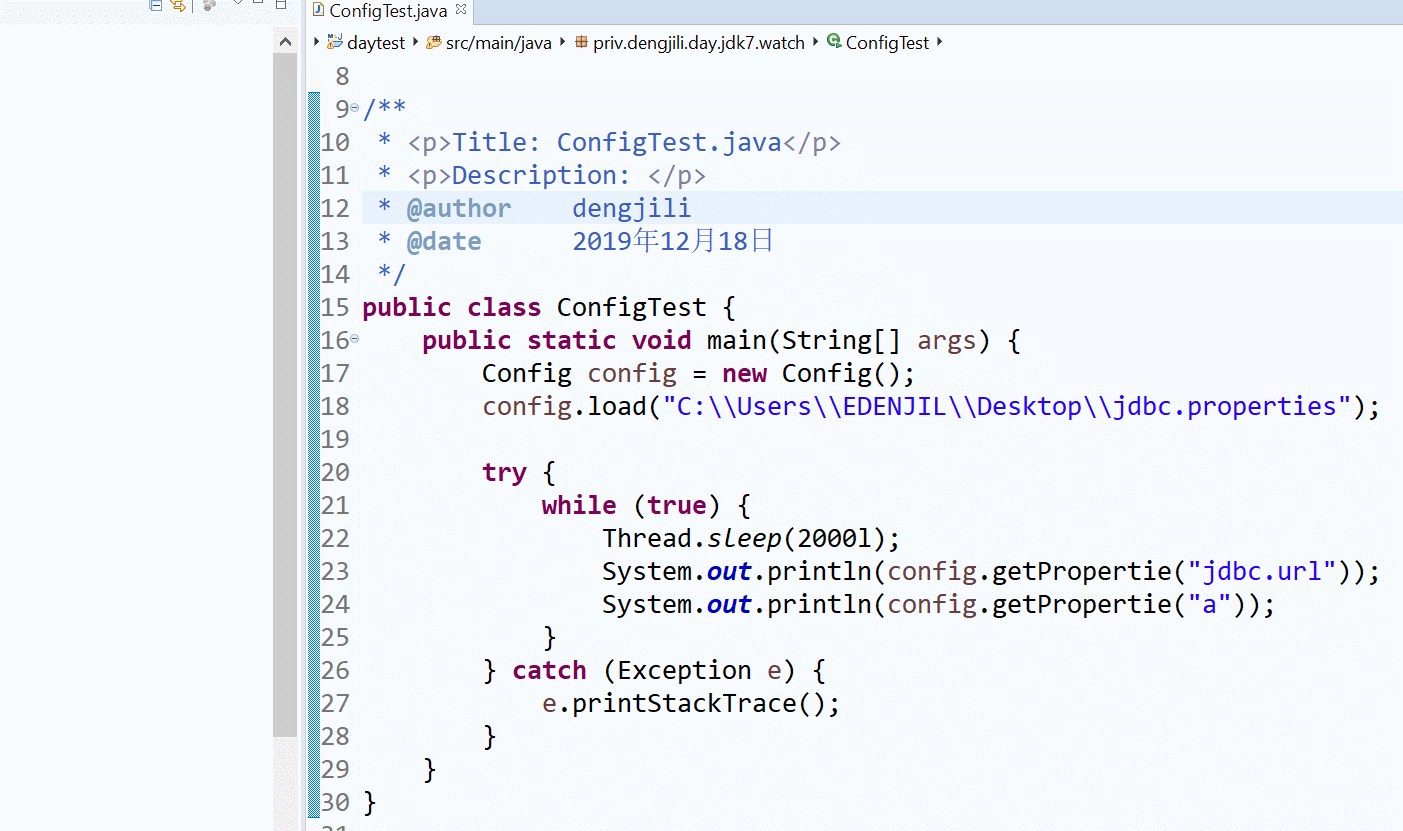Click the "args" parameter on line 16
Viewport: 1403px width, 831px height.
[947, 340]
